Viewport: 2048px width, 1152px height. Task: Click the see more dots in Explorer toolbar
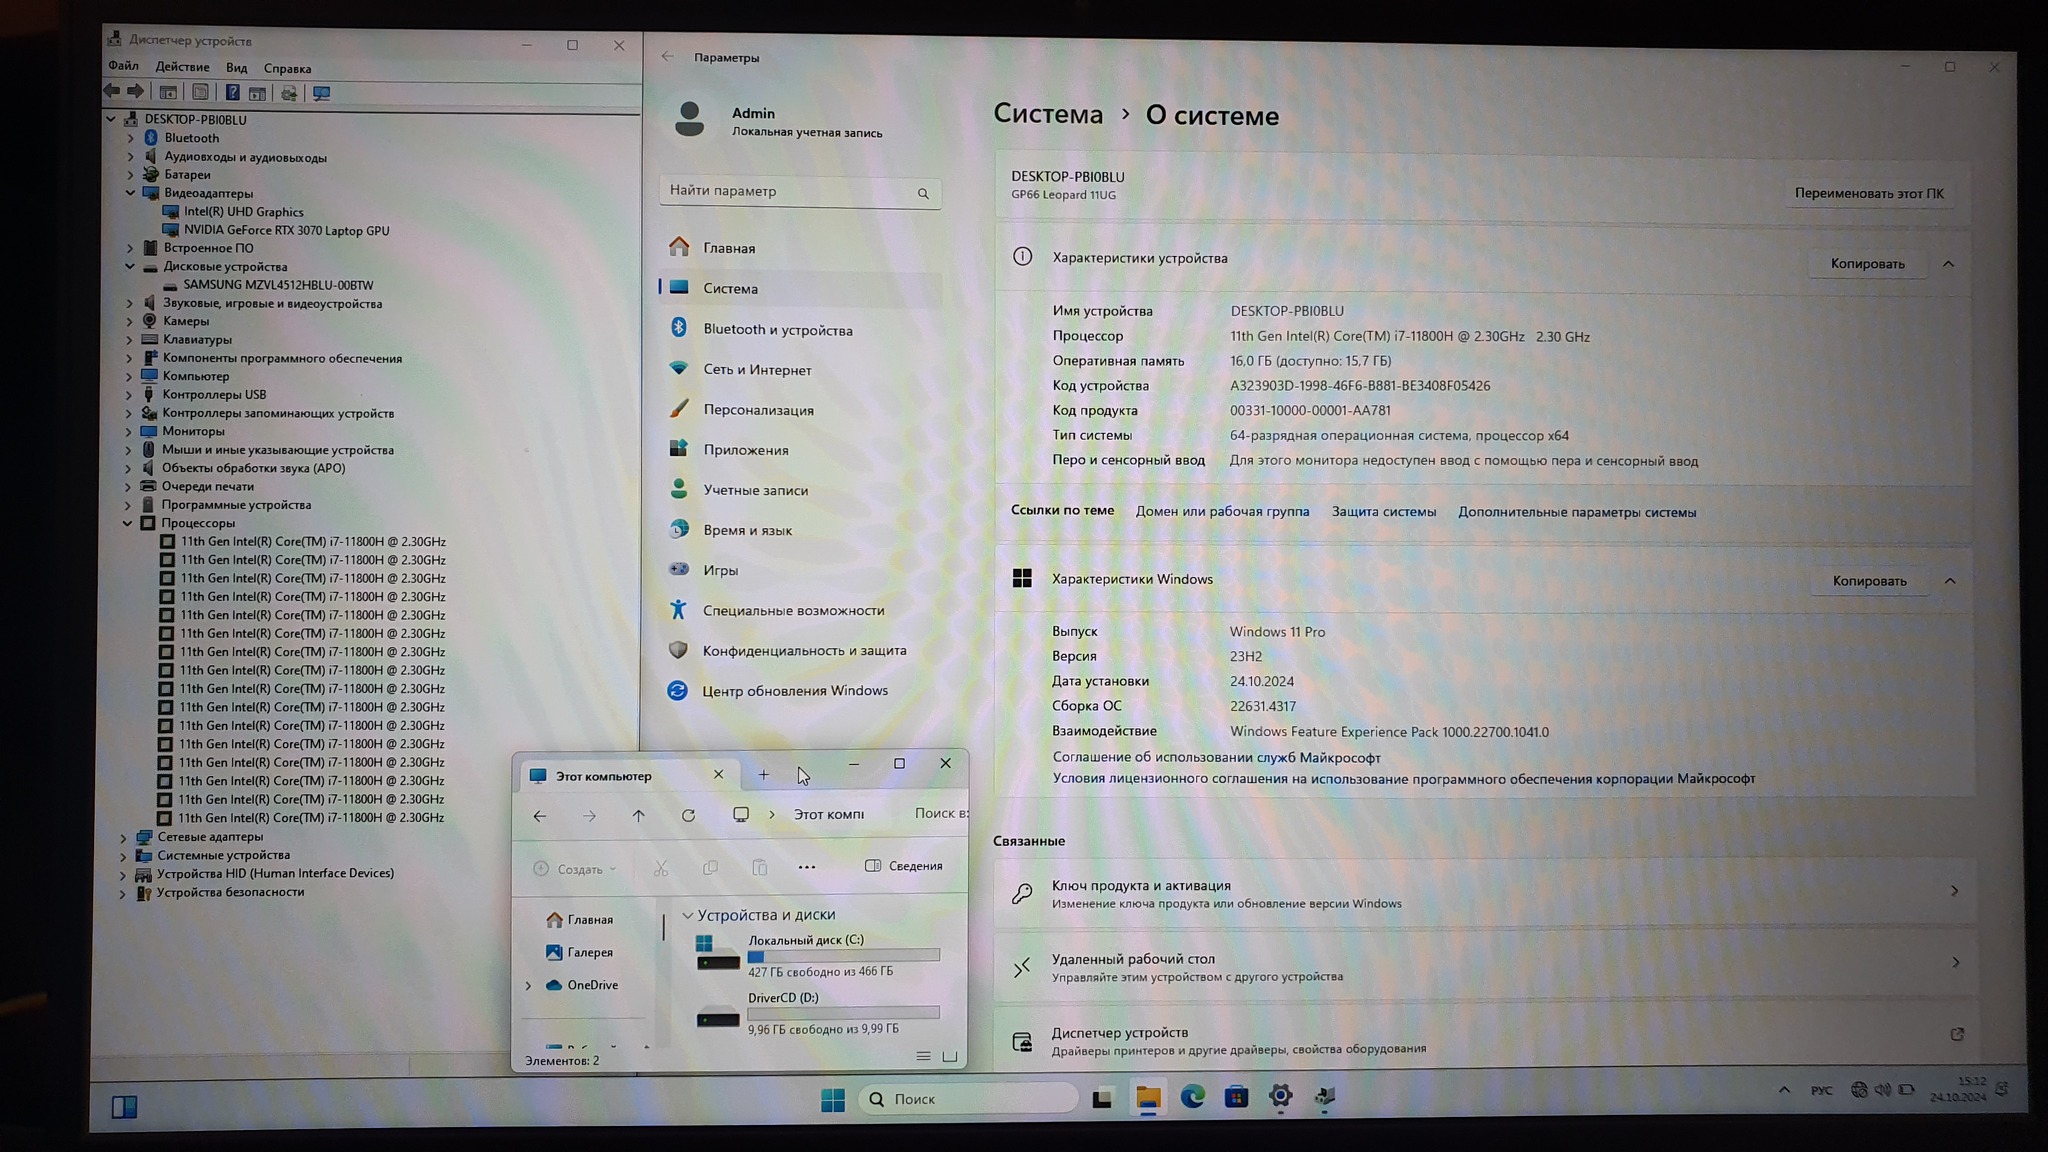pyautogui.click(x=806, y=867)
